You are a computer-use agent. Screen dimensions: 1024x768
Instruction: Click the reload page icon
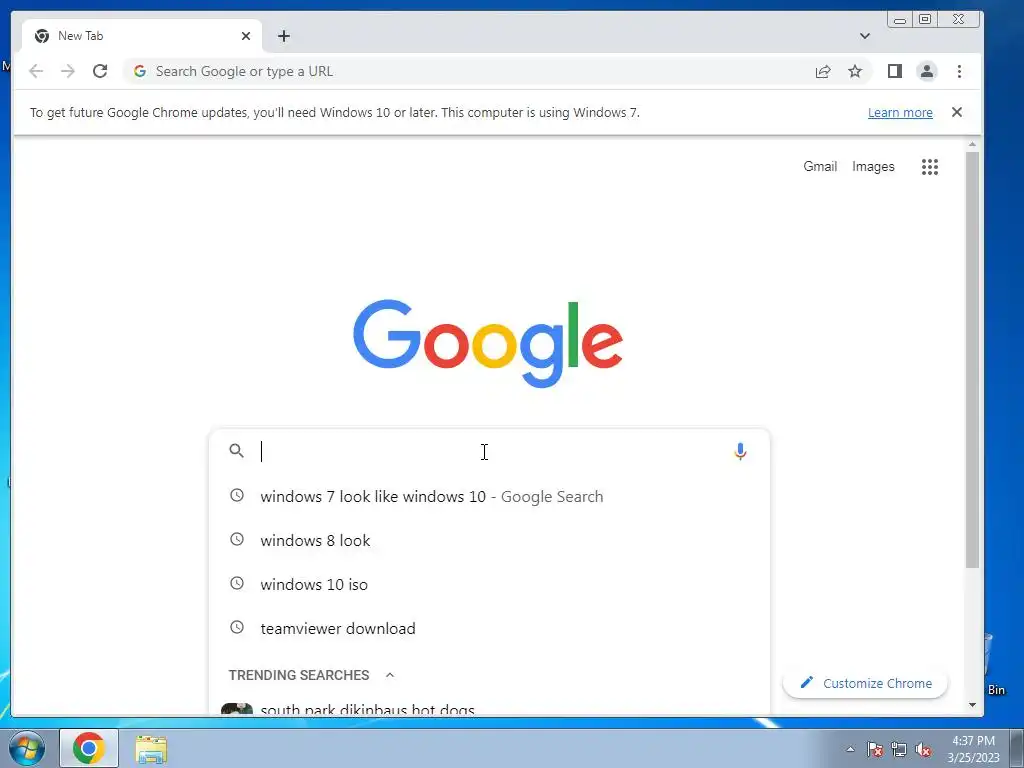(x=100, y=71)
